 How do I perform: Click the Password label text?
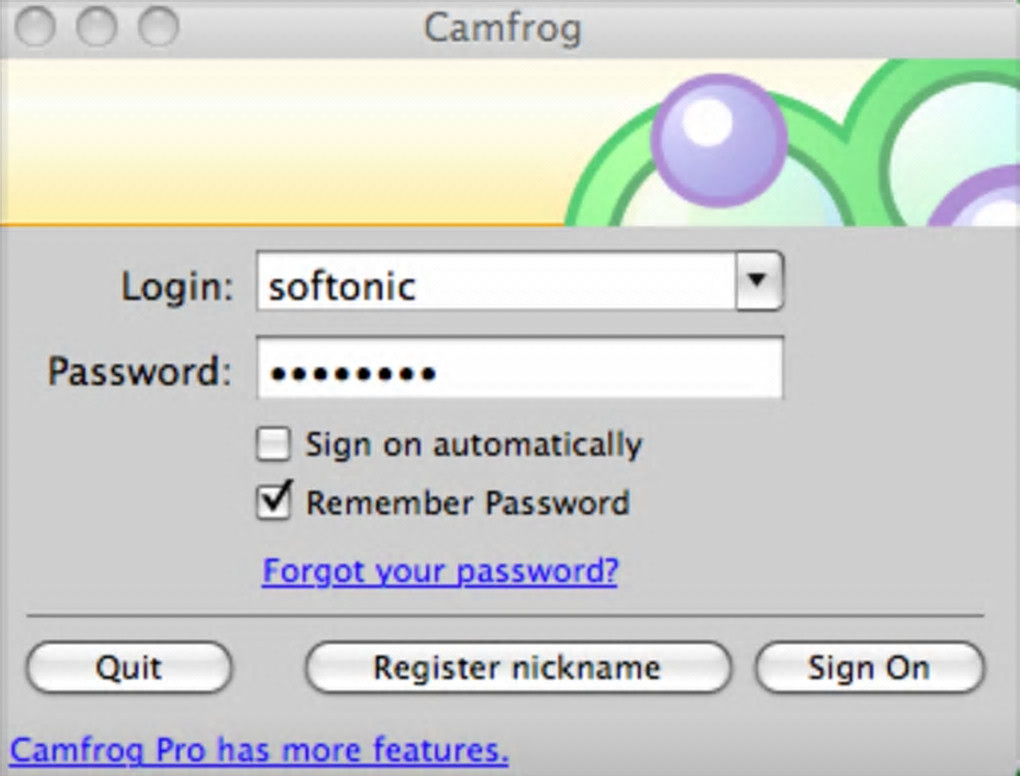[139, 372]
